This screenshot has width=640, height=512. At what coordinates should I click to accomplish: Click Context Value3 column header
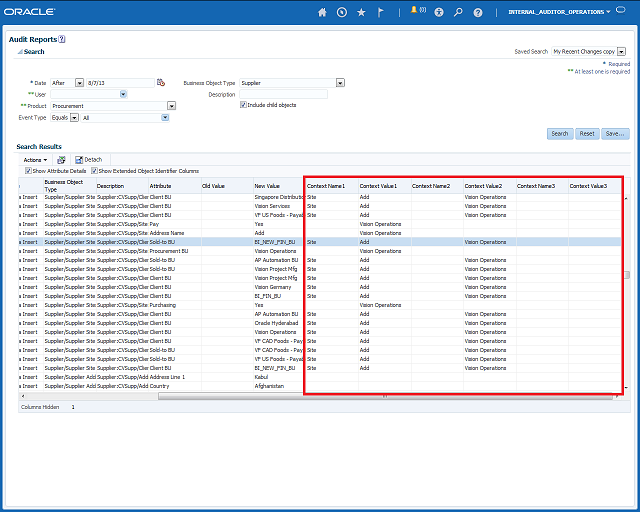coord(595,186)
